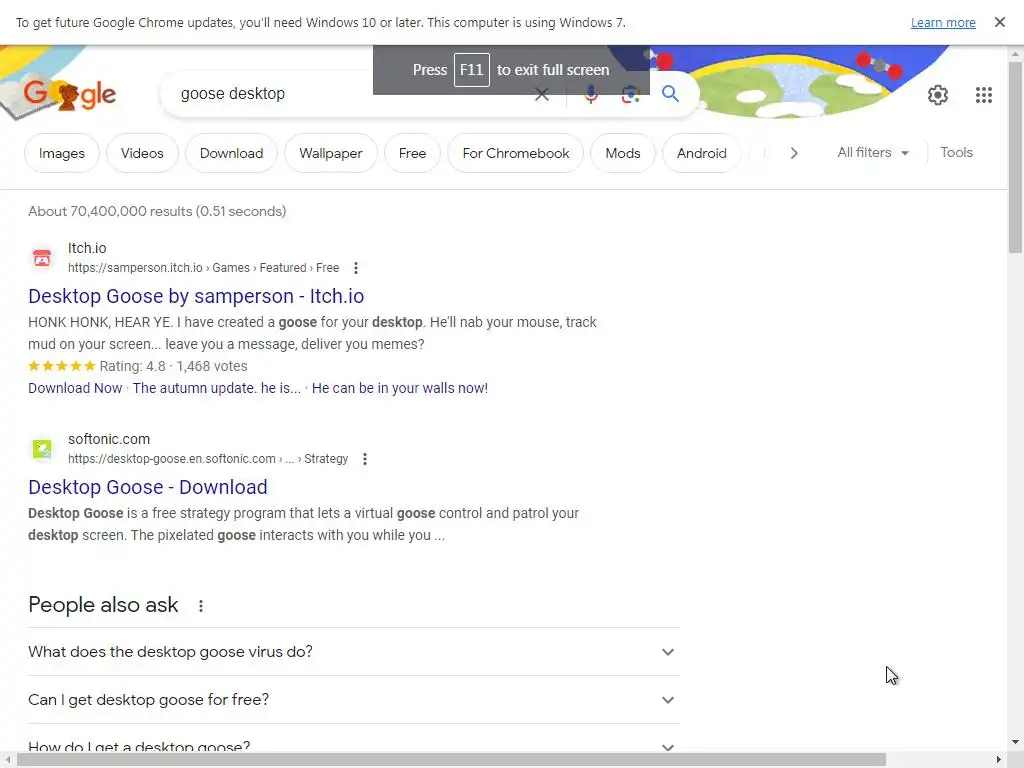Select the Wallpaper filter chip
The width and height of the screenshot is (1024, 768).
pyautogui.click(x=330, y=153)
